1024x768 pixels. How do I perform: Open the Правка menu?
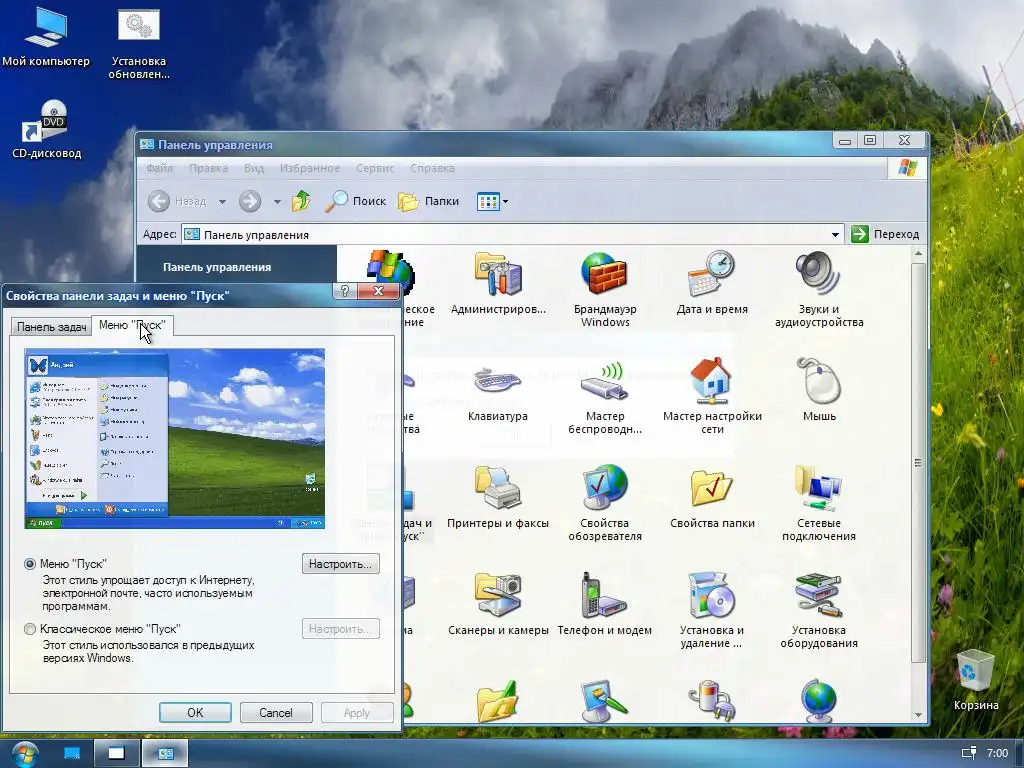tap(208, 168)
